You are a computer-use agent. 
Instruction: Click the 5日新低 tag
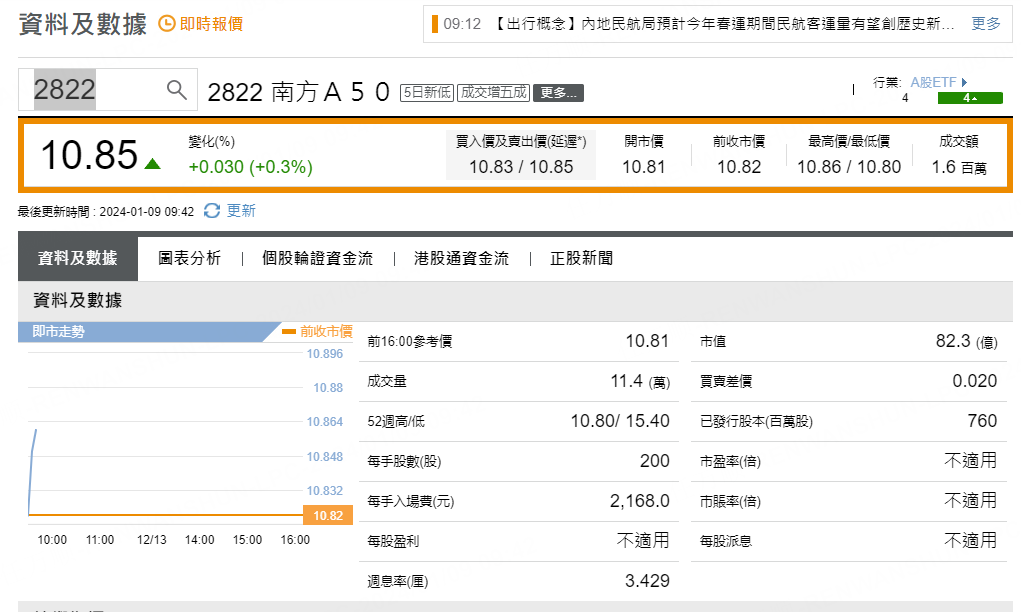427,92
